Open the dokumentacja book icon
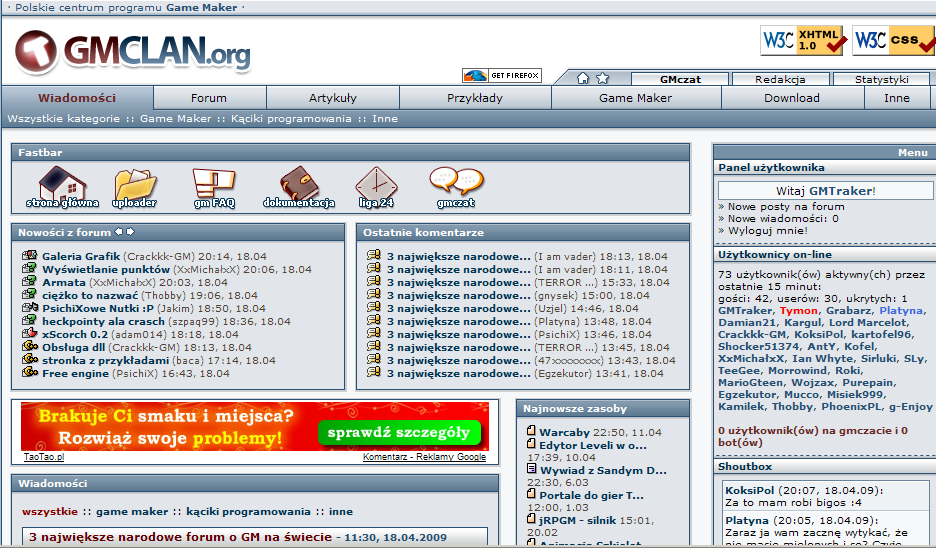936x548 pixels. click(298, 184)
